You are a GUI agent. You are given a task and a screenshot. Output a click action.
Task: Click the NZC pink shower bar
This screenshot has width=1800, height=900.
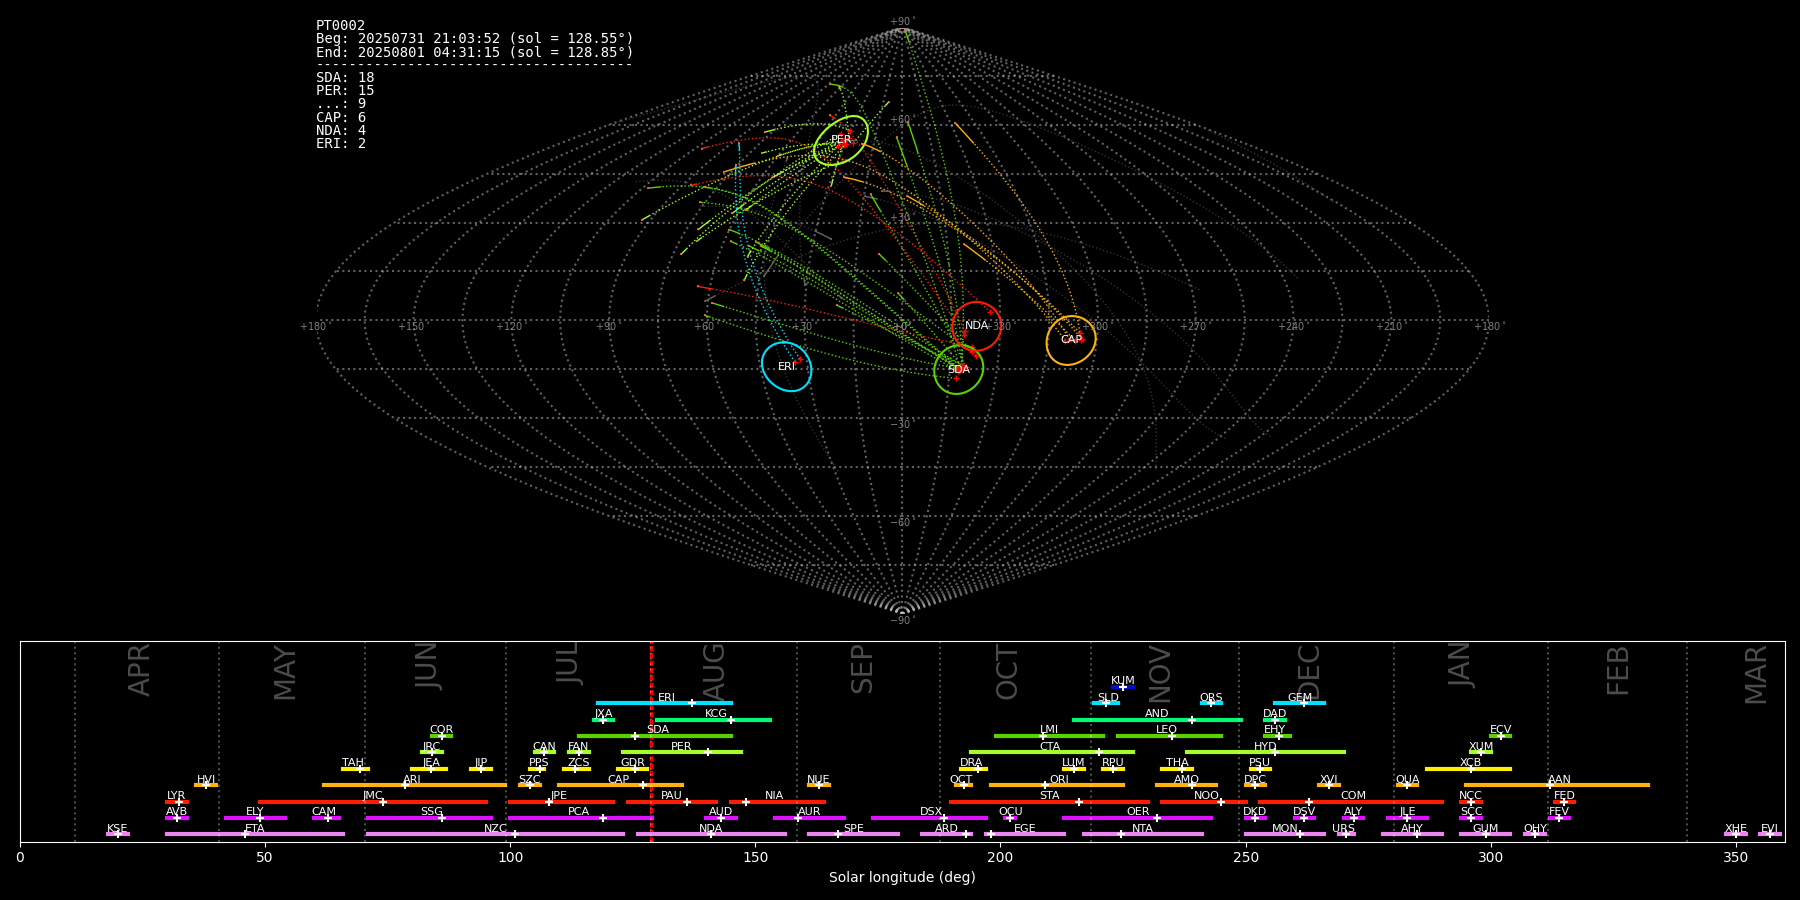pyautogui.click(x=495, y=834)
